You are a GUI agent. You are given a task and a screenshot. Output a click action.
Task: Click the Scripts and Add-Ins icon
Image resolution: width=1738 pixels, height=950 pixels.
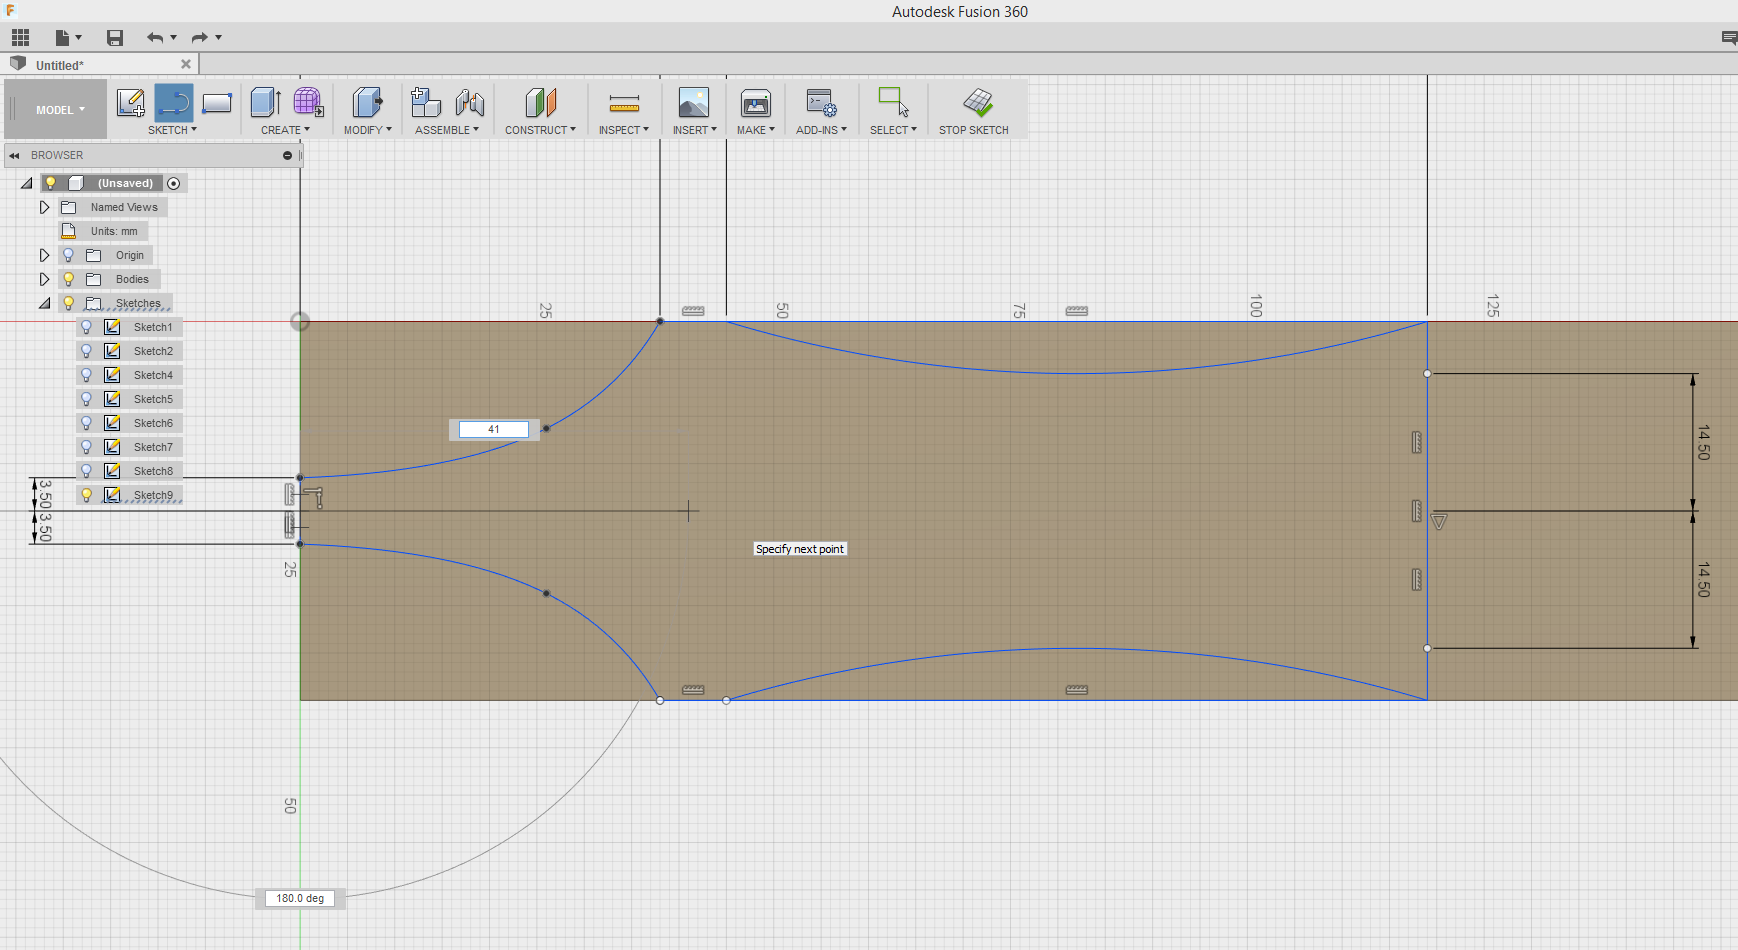pos(821,102)
